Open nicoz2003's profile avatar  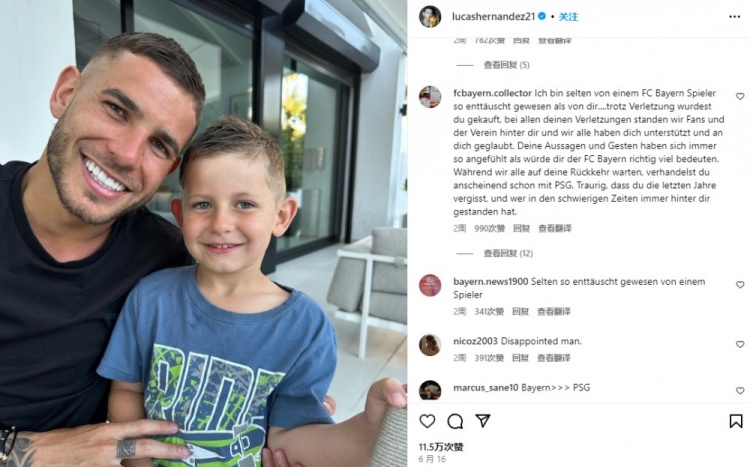click(x=430, y=345)
